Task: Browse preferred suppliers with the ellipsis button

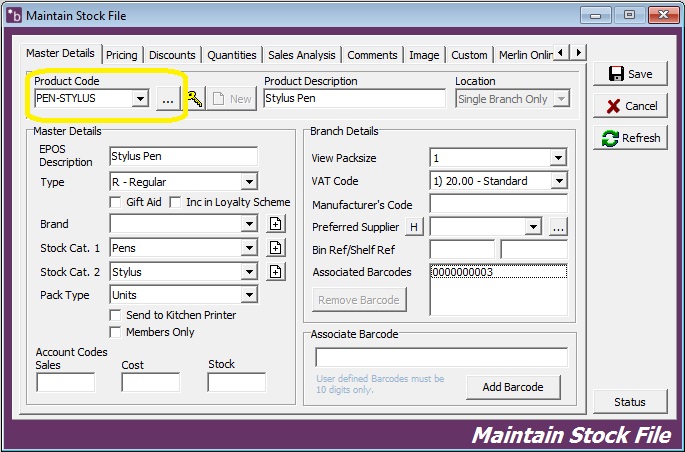Action: point(558,228)
